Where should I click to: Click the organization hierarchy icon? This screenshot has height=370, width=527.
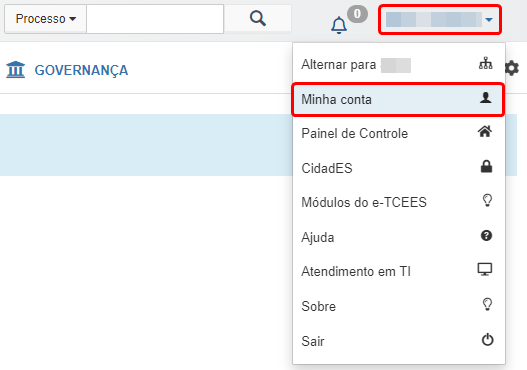click(486, 63)
